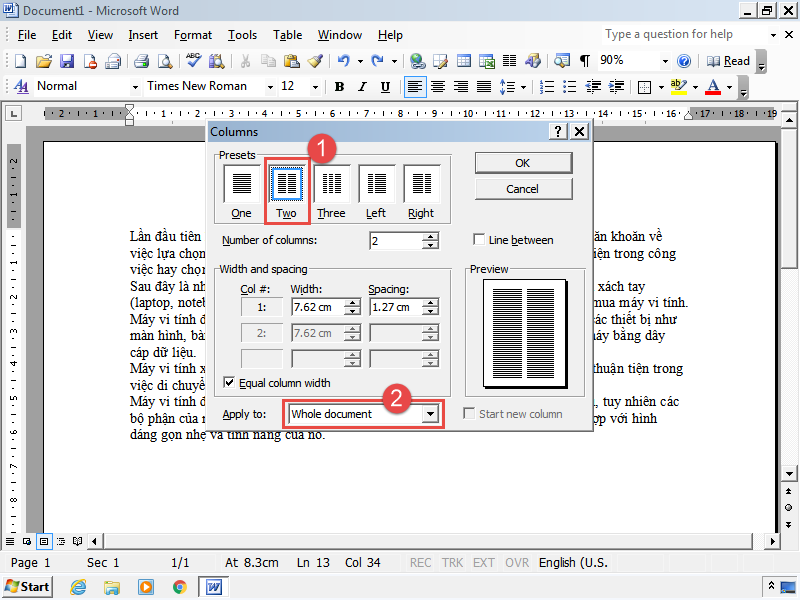Toggle the EXT extend selection indicator

tap(484, 563)
